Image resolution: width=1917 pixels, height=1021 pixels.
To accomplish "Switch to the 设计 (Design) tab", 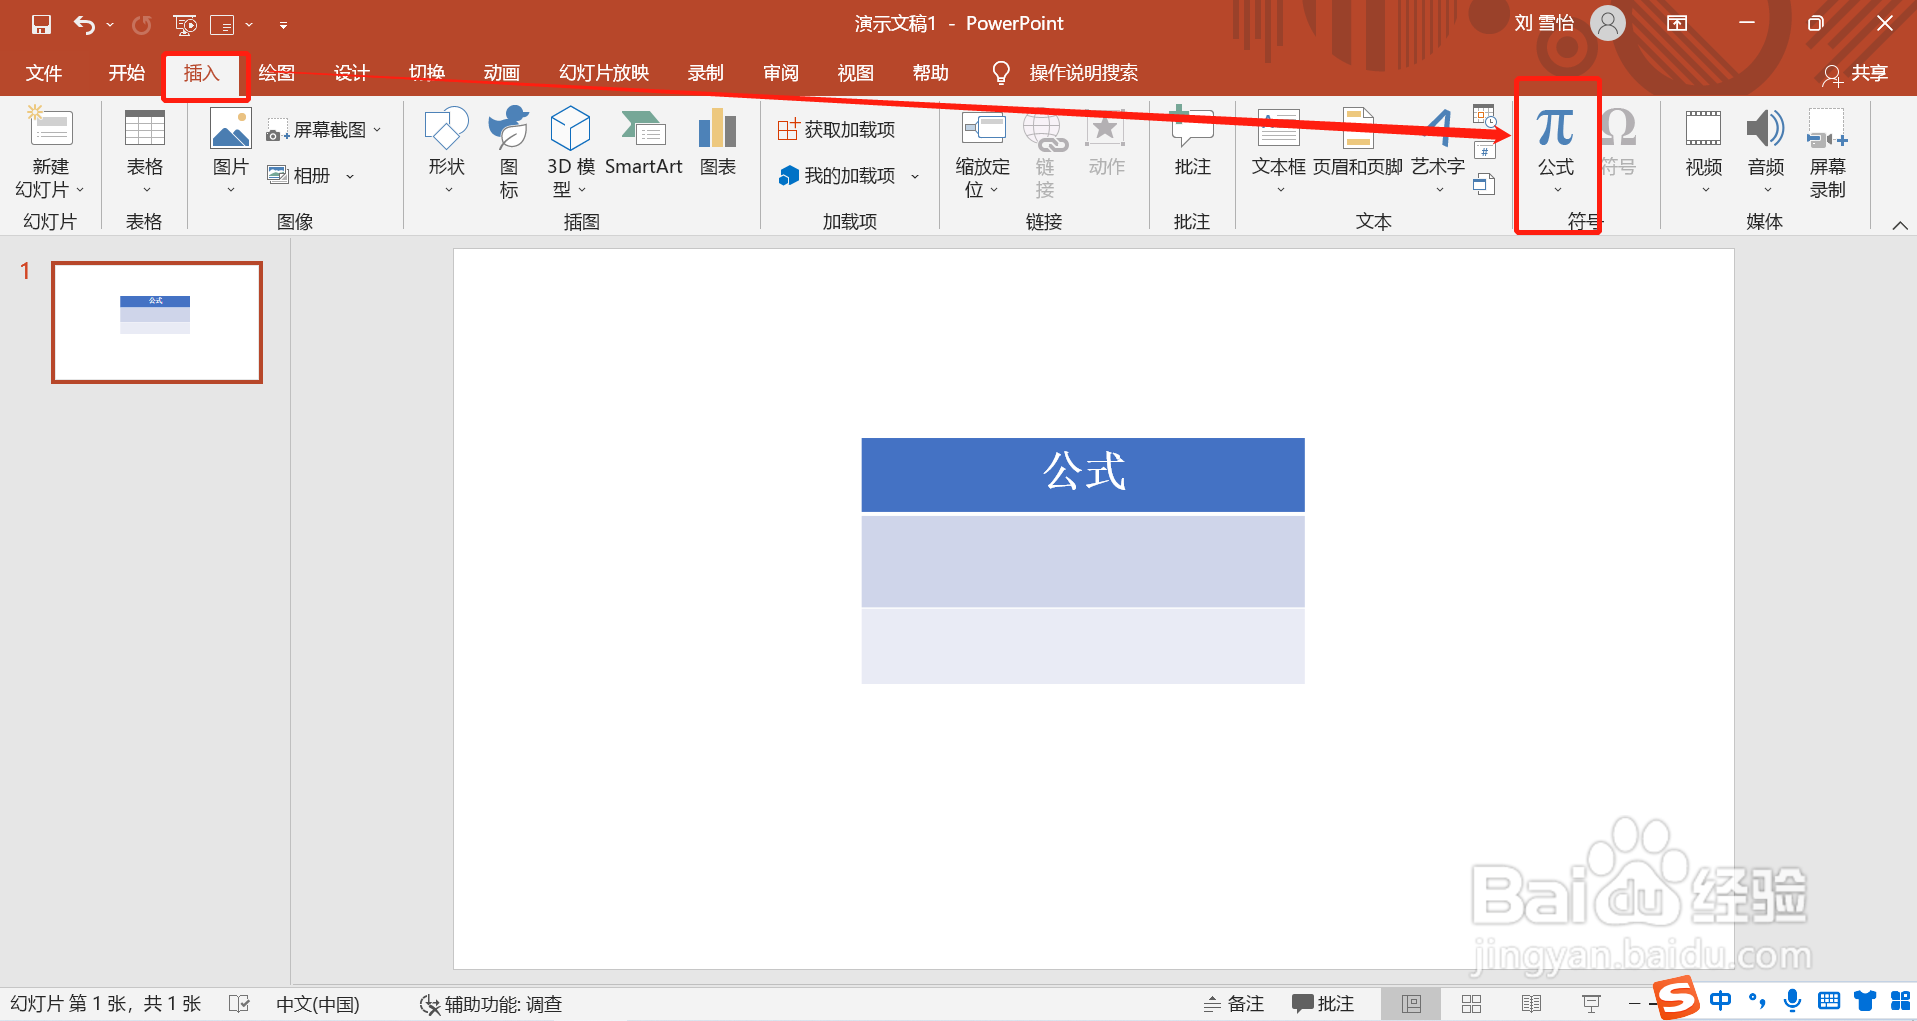I will click(x=352, y=73).
